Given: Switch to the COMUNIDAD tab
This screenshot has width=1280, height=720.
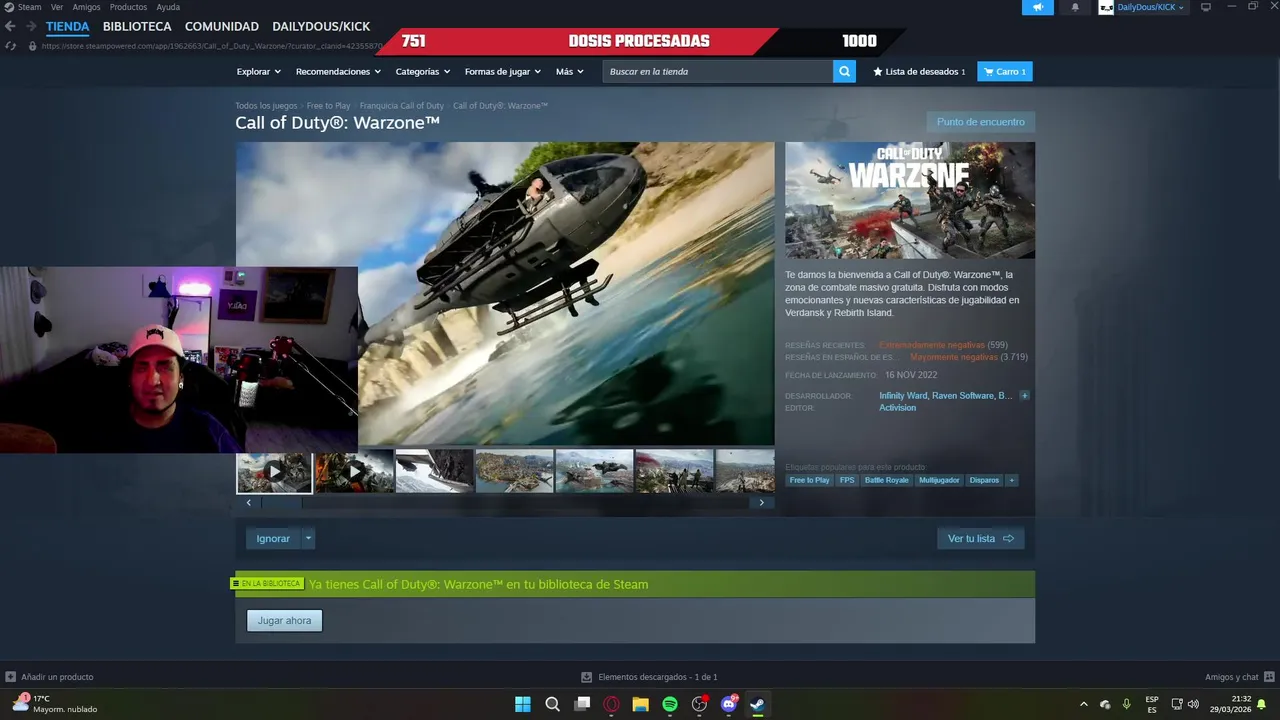Looking at the screenshot, I should click(x=222, y=26).
